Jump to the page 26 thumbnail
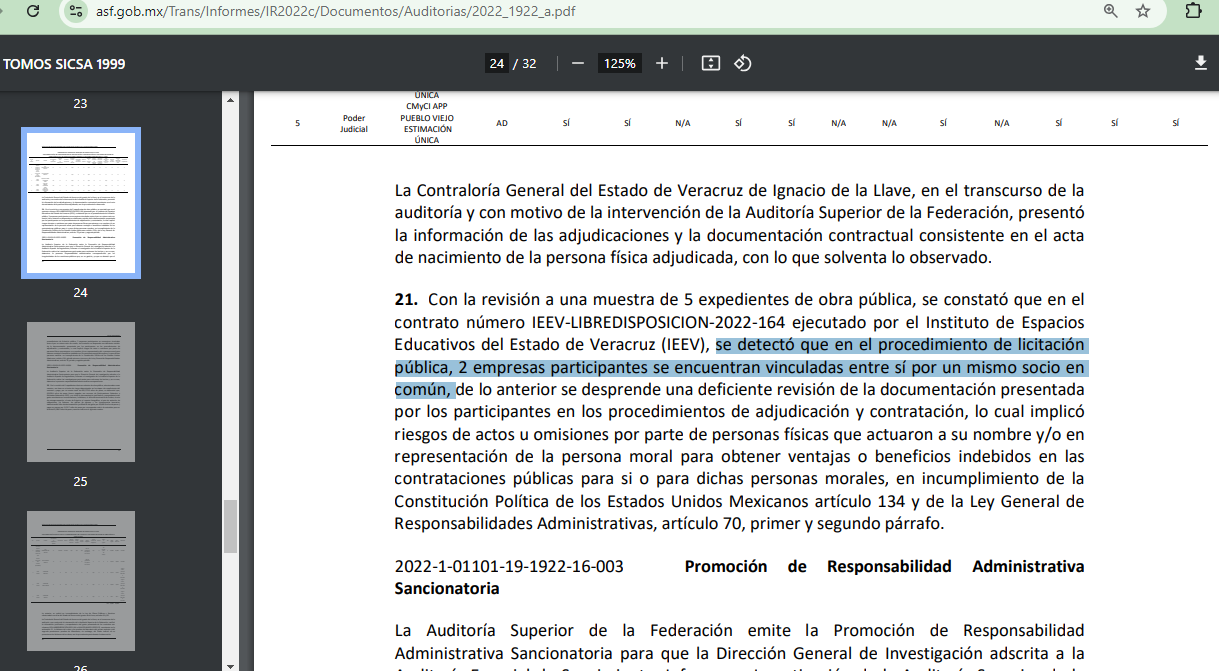Screen dimensions: 1219x671 (x=81, y=581)
